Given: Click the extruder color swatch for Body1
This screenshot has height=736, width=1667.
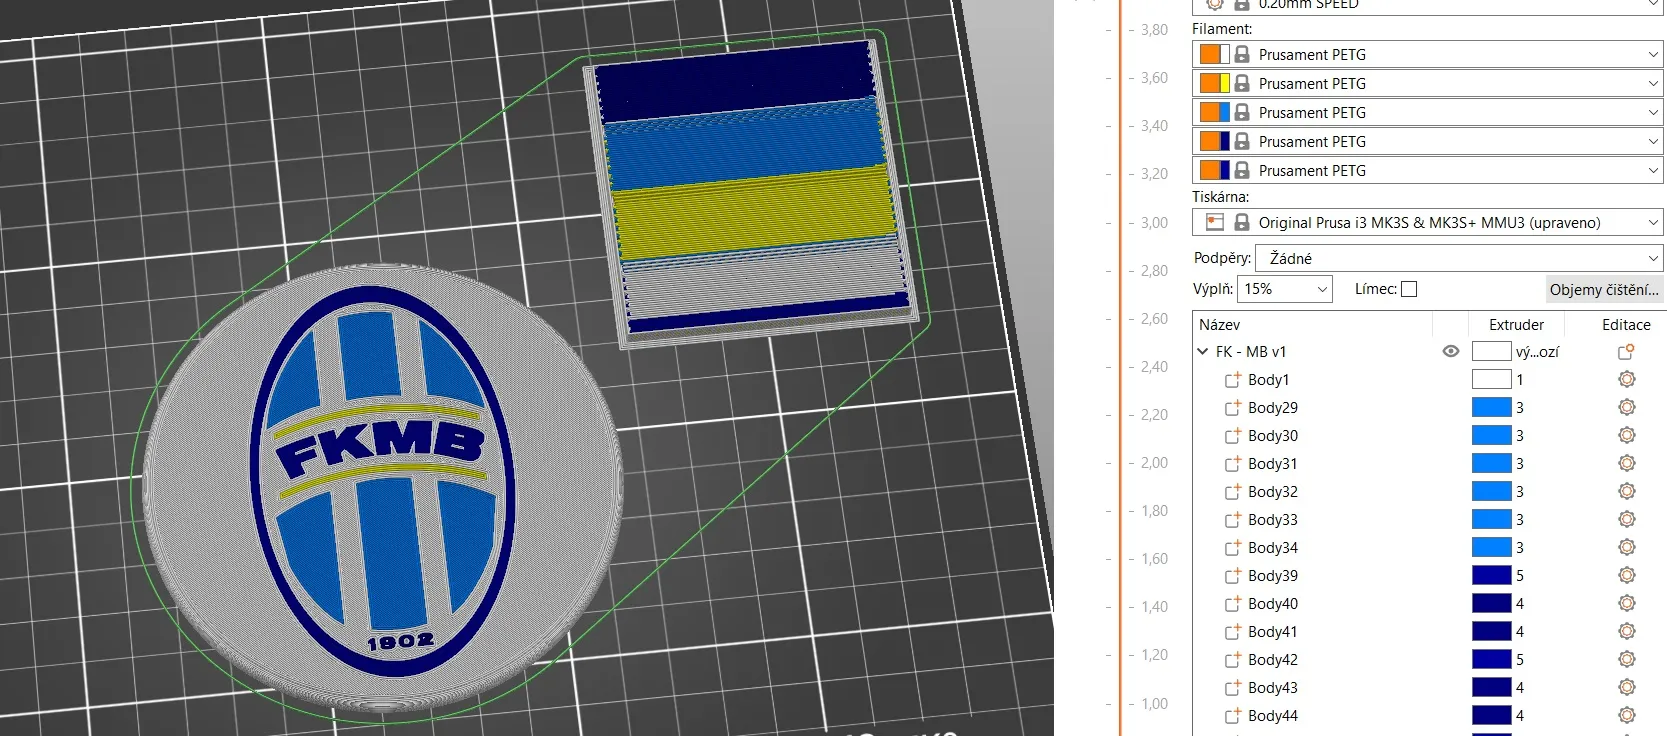Looking at the screenshot, I should pos(1491,380).
